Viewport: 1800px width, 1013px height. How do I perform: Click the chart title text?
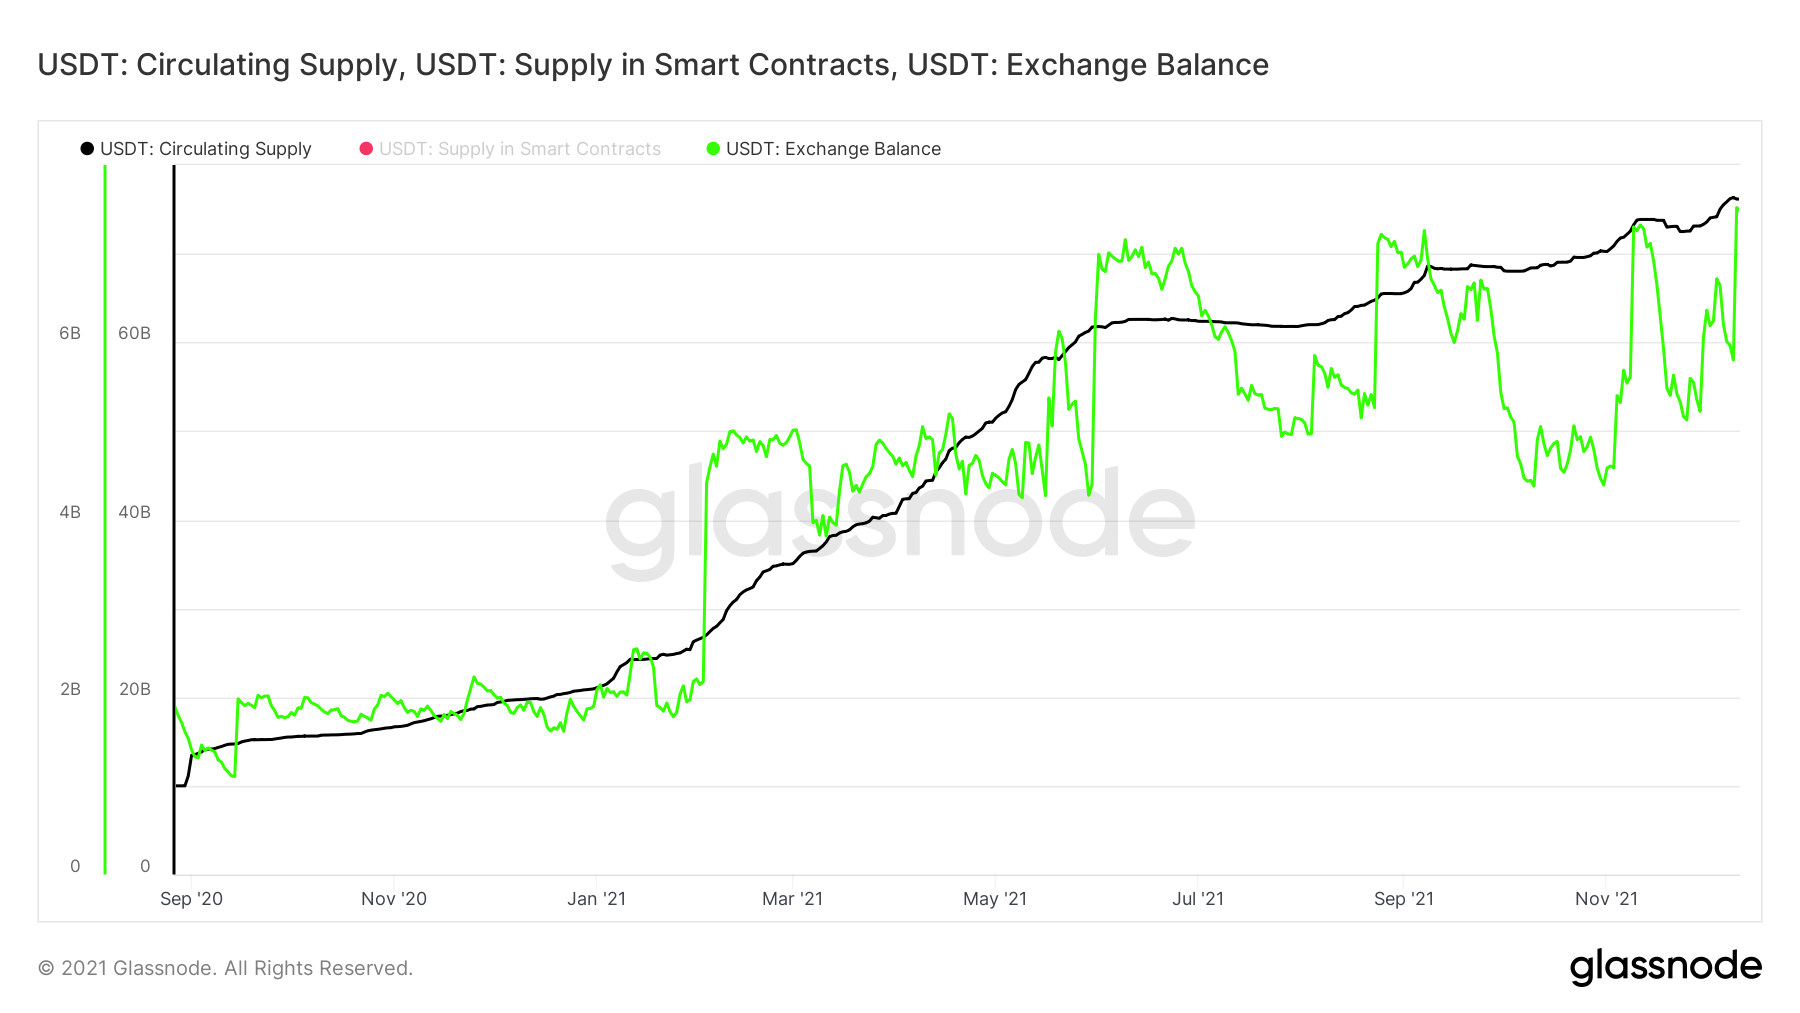(x=653, y=65)
